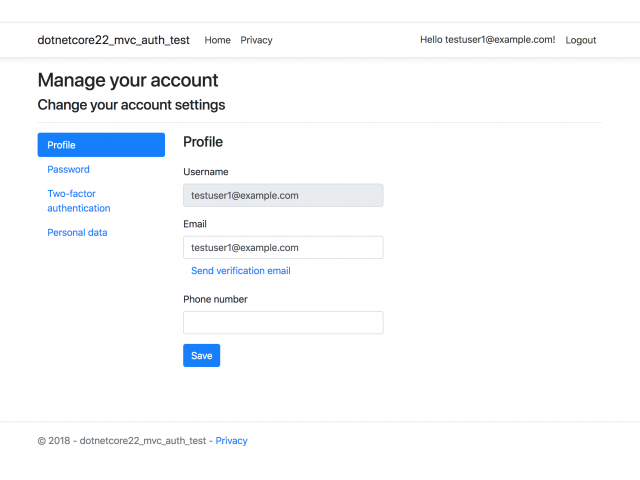
Task: Click the Phone number label
Action: pyautogui.click(x=216, y=299)
